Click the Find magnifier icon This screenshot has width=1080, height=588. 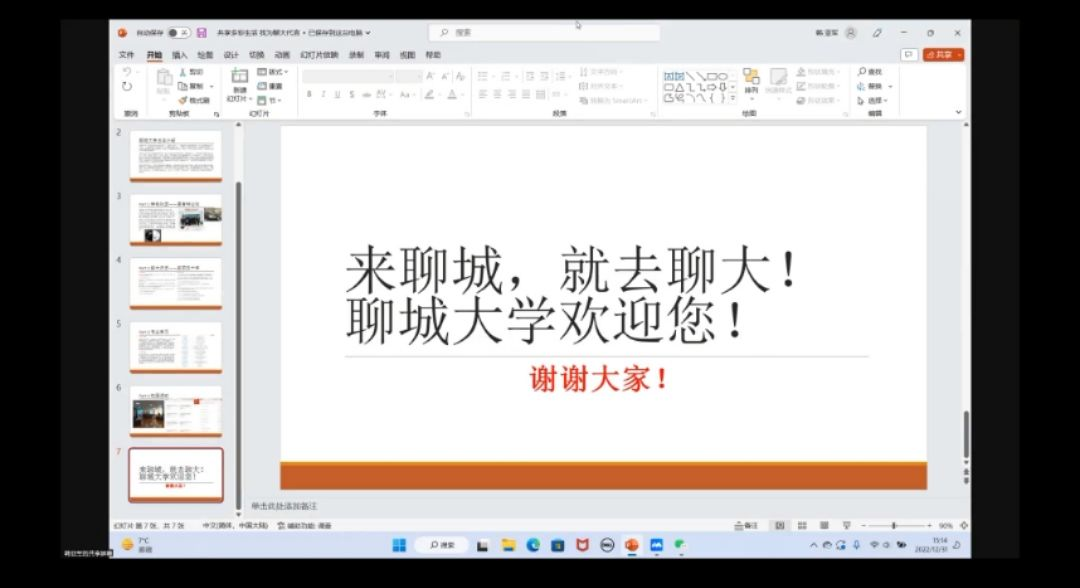tap(862, 72)
